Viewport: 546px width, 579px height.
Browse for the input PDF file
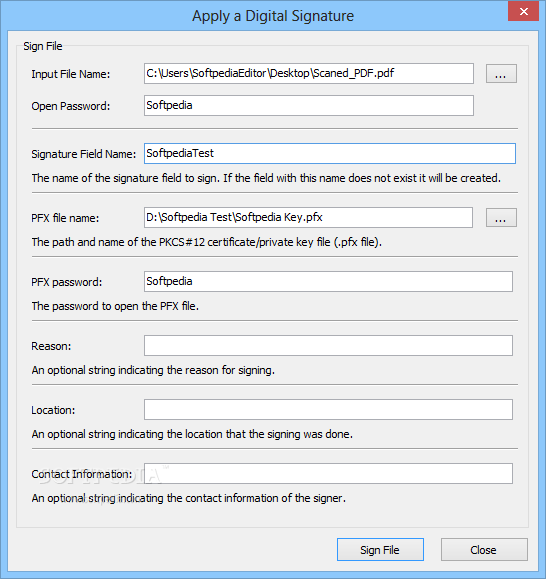pyautogui.click(x=501, y=73)
